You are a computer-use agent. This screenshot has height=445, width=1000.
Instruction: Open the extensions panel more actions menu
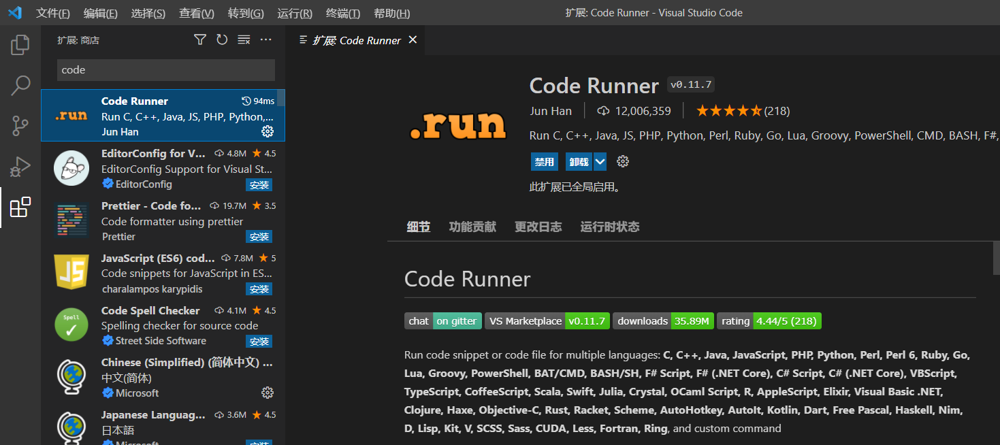click(266, 40)
